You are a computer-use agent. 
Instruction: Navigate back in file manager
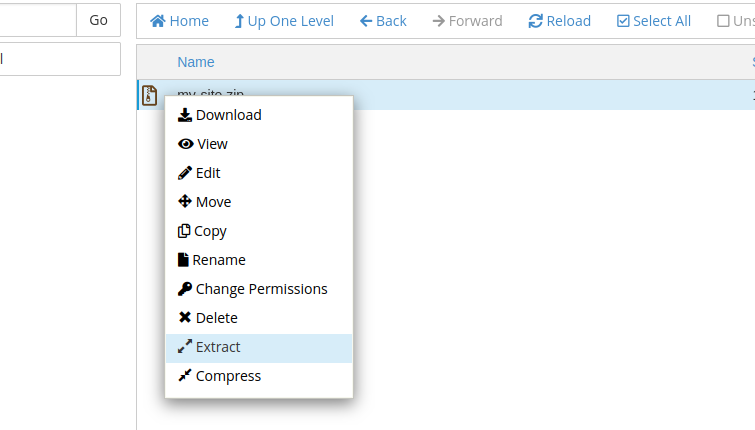pyautogui.click(x=383, y=21)
